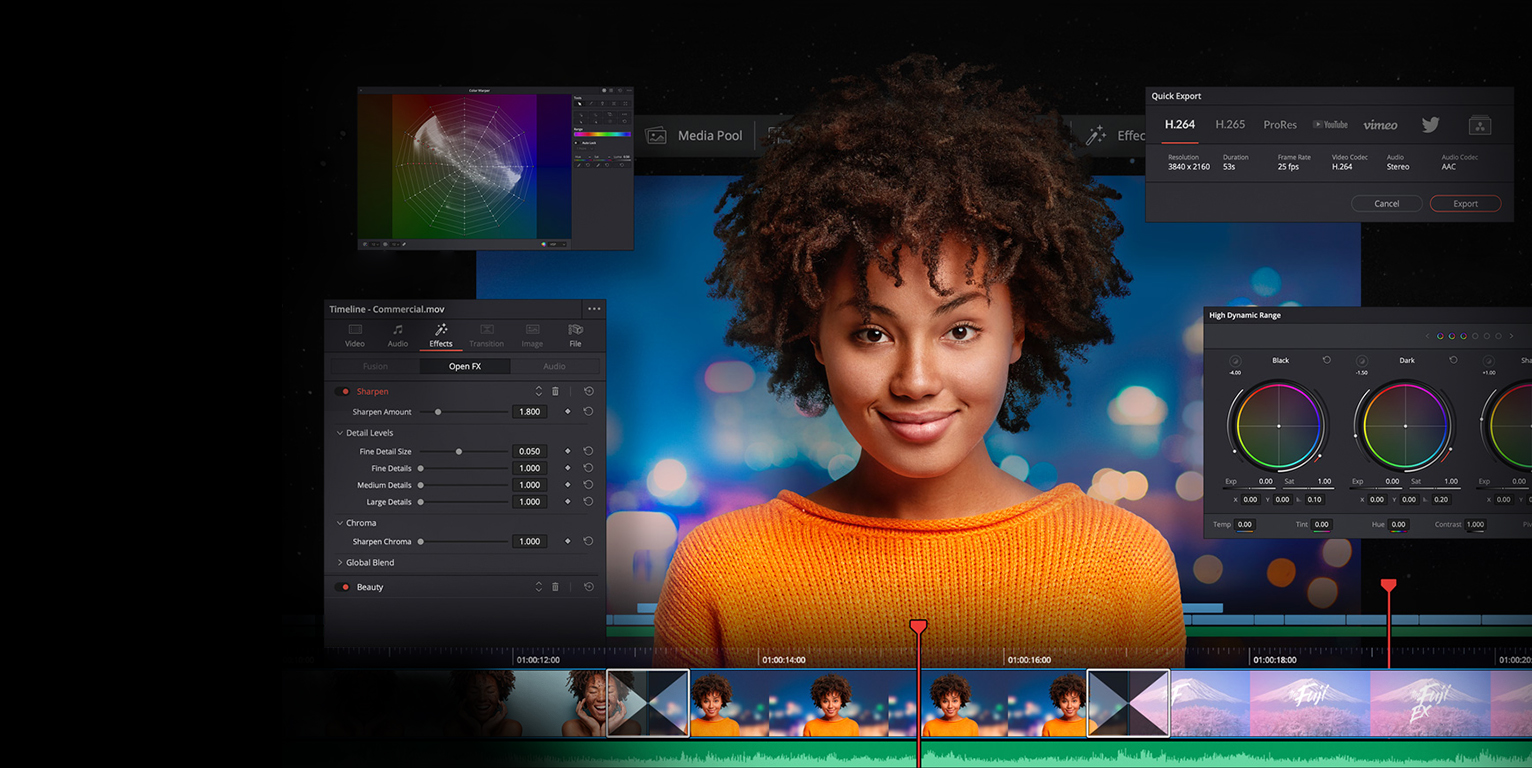The height and width of the screenshot is (768, 1532).
Task: Select the first HDR zone page dot
Action: pos(1440,336)
